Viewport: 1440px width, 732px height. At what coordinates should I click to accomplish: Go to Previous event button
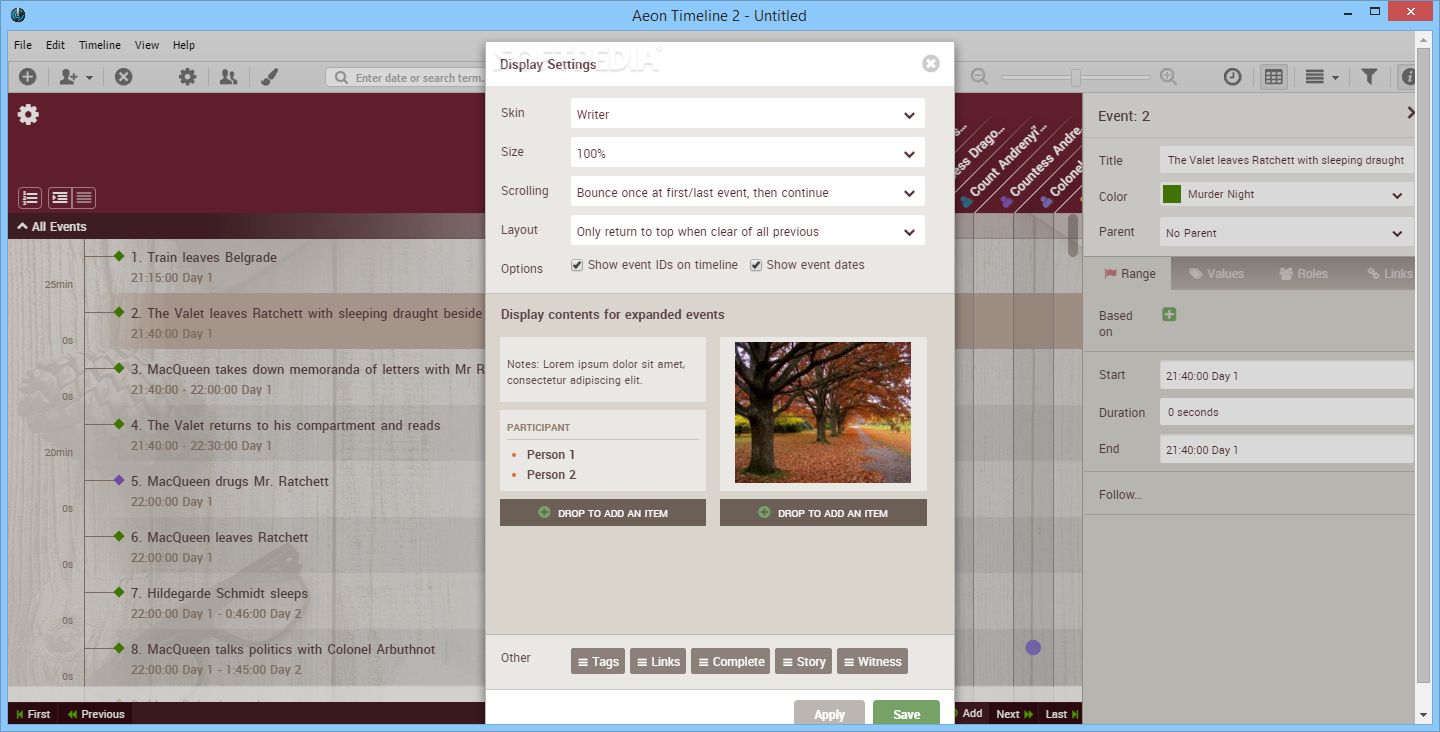click(x=95, y=714)
